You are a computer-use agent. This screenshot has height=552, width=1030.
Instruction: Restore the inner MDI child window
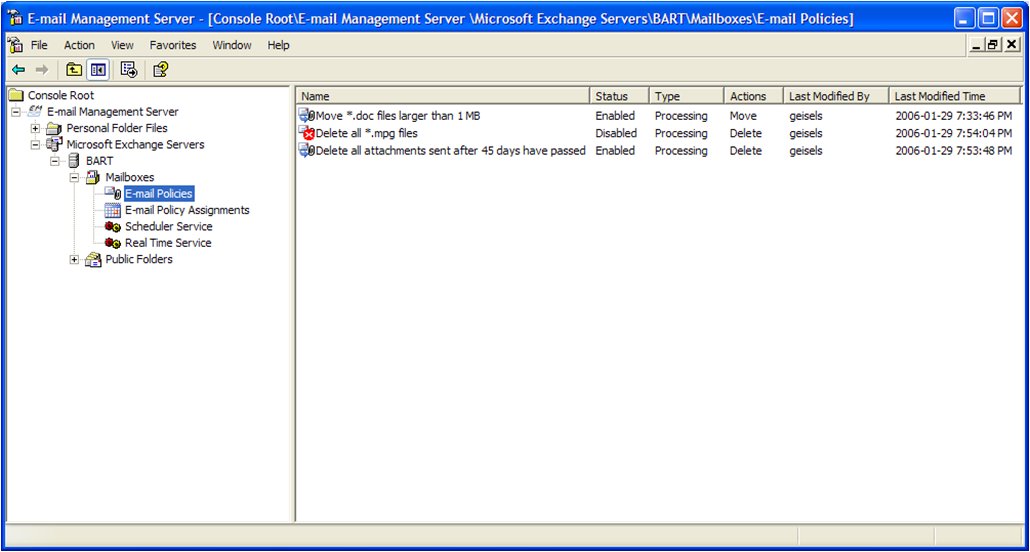point(993,45)
